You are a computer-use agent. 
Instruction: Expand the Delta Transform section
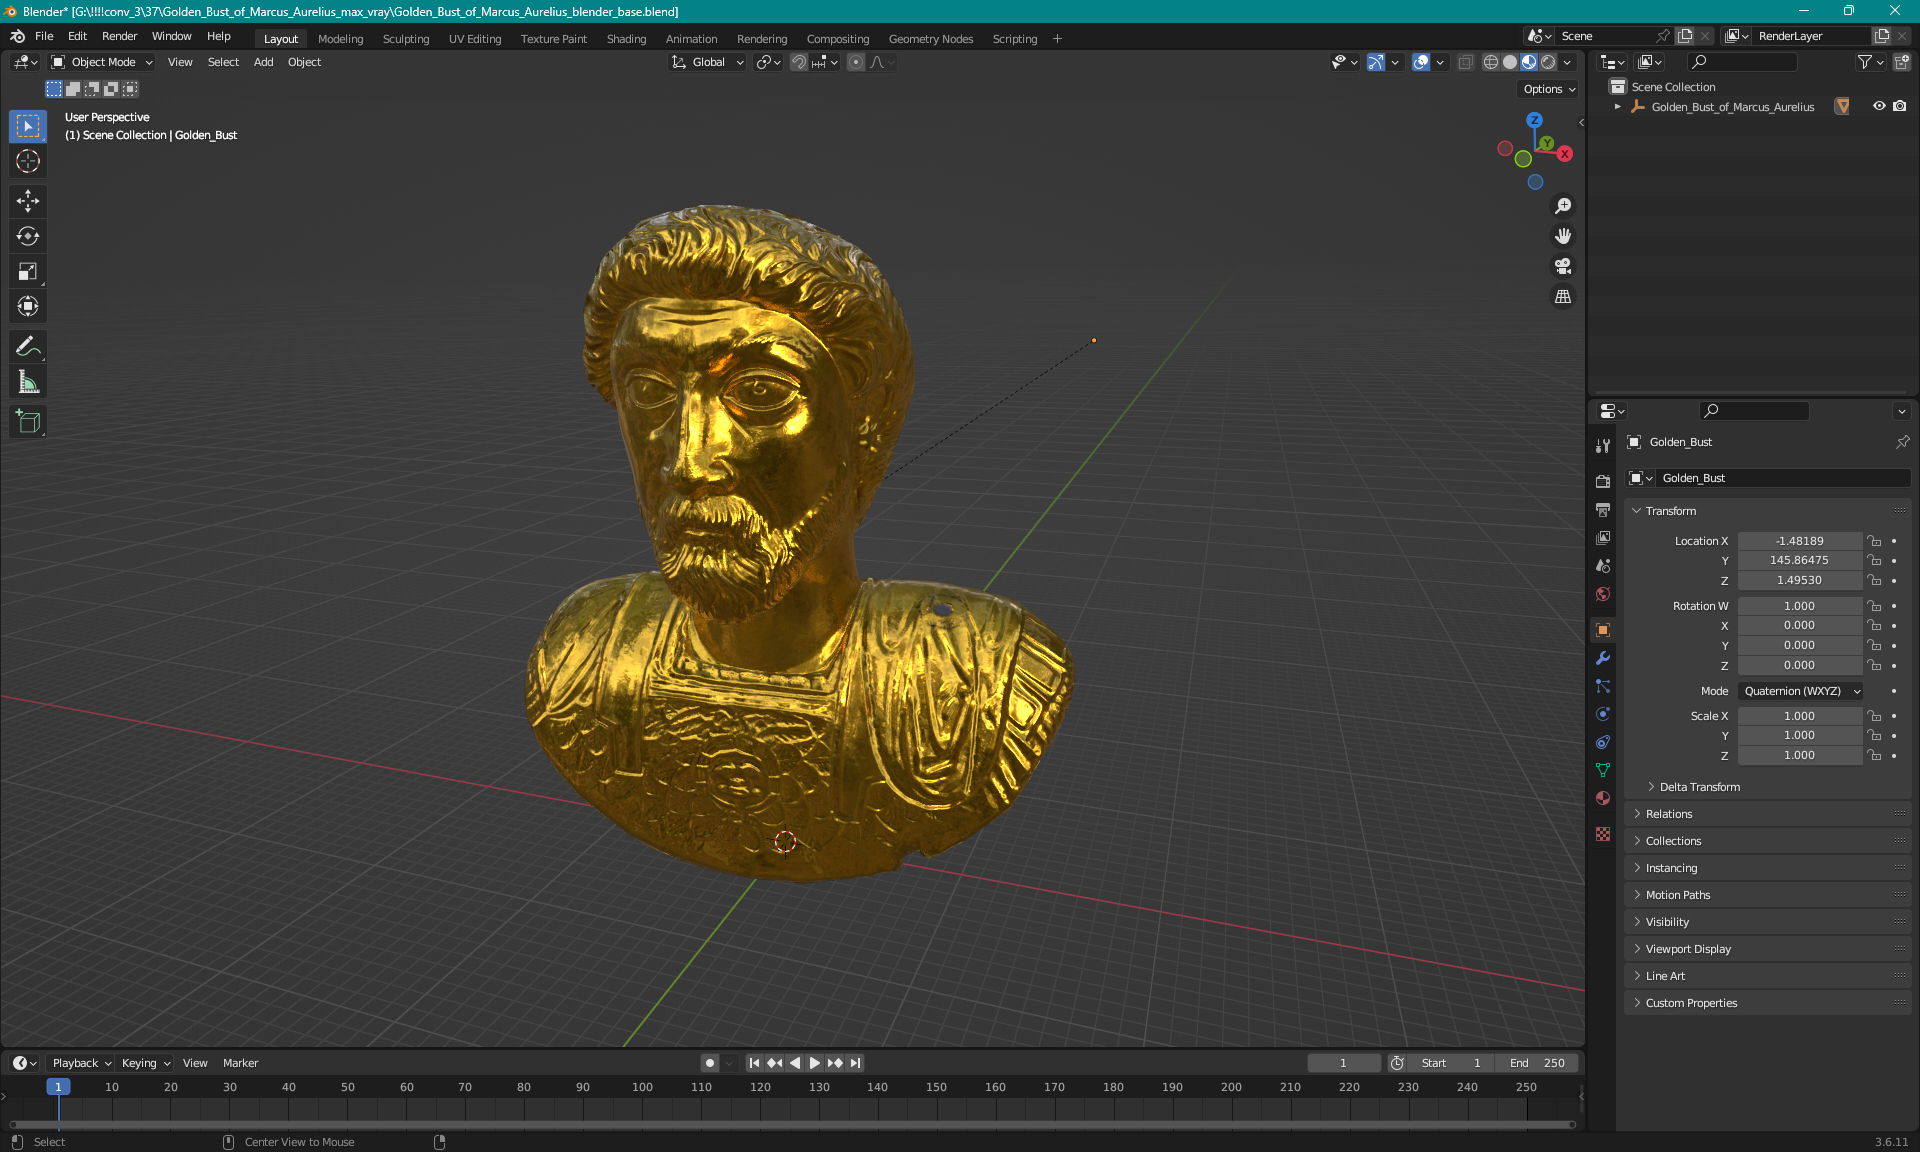tap(1699, 787)
